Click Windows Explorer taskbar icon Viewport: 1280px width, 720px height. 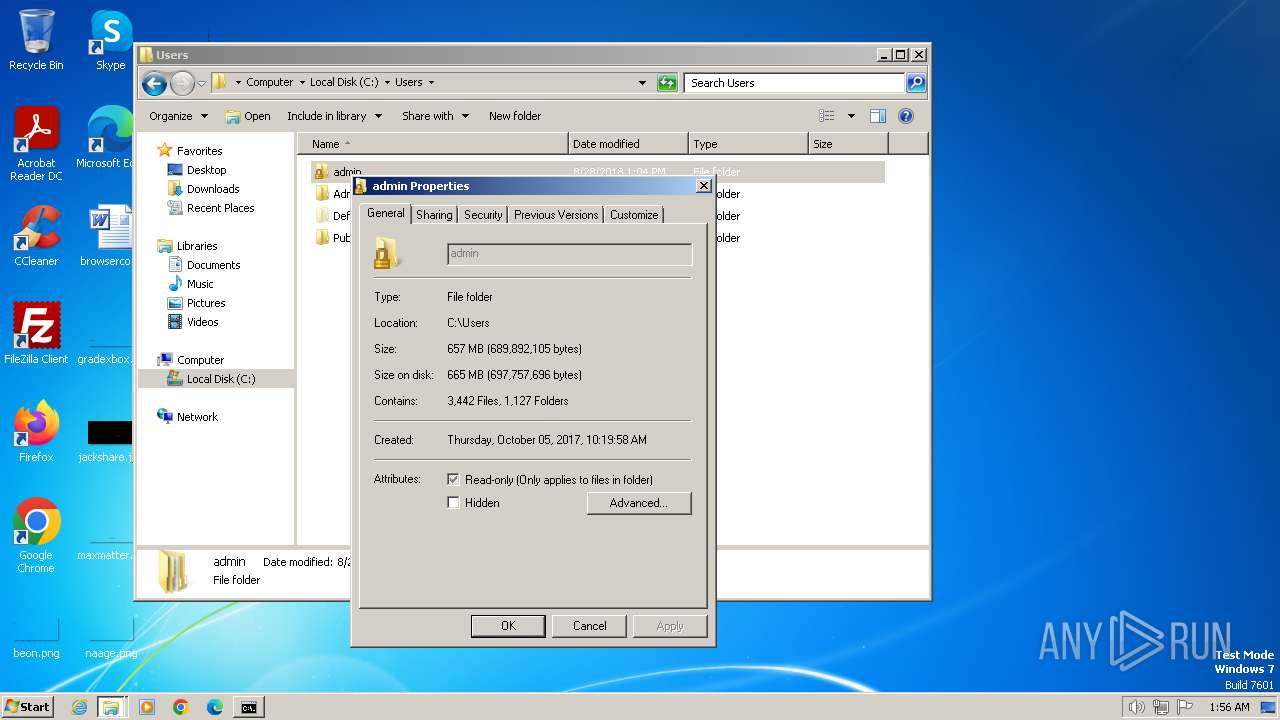tap(111, 707)
